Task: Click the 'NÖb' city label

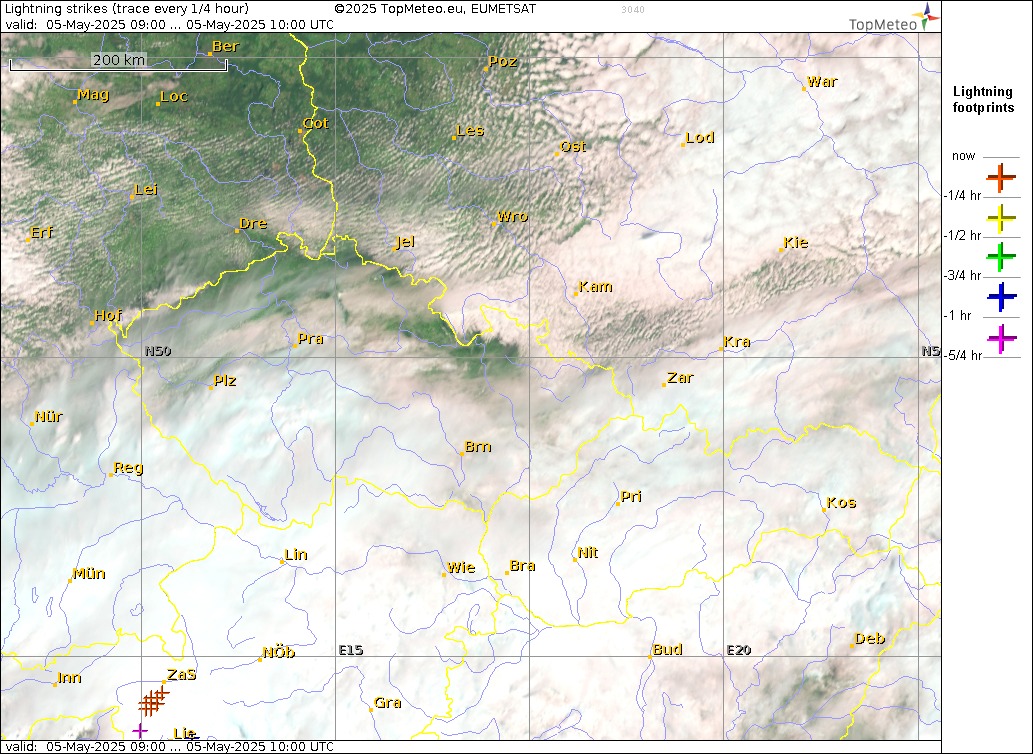Action: click(x=279, y=653)
